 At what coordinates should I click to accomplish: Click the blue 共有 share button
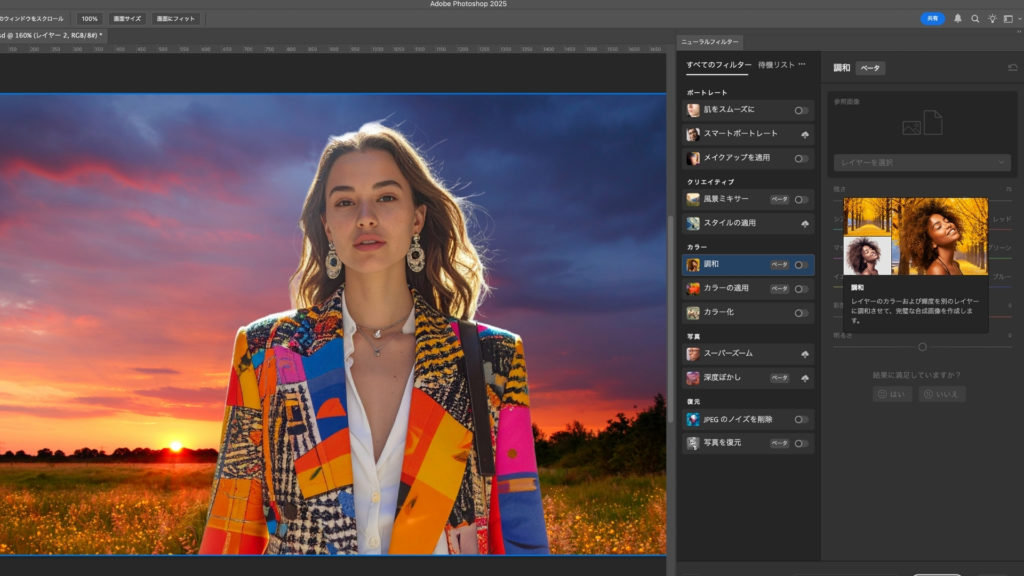pyautogui.click(x=932, y=18)
